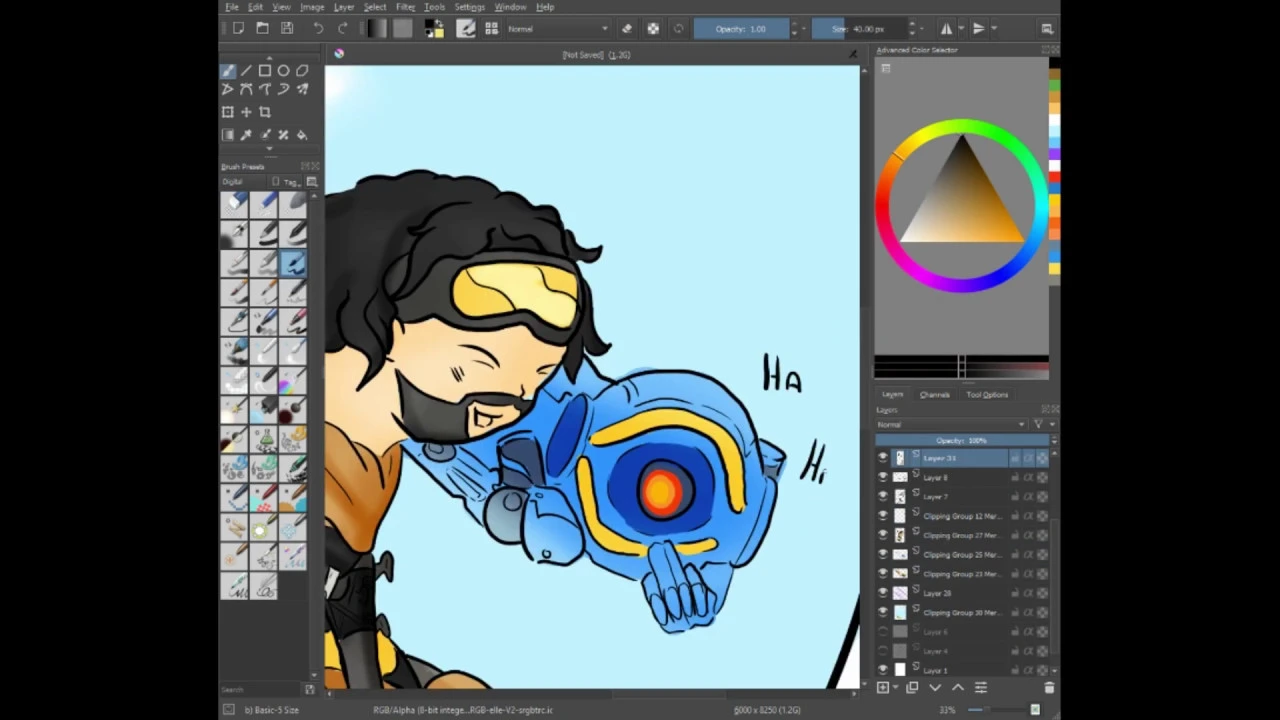Move selected layer down
The image size is (1280, 720).
point(935,688)
